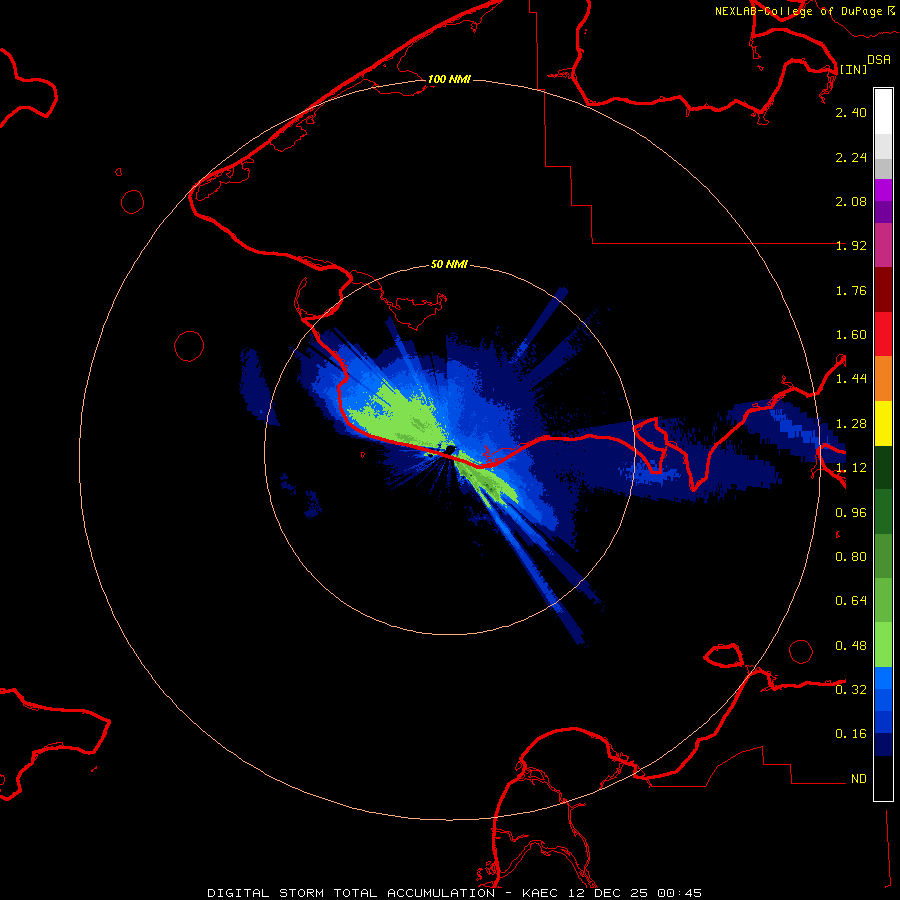Click the dark red swatch in color scale
Screen dimensions: 900x900
click(x=883, y=290)
